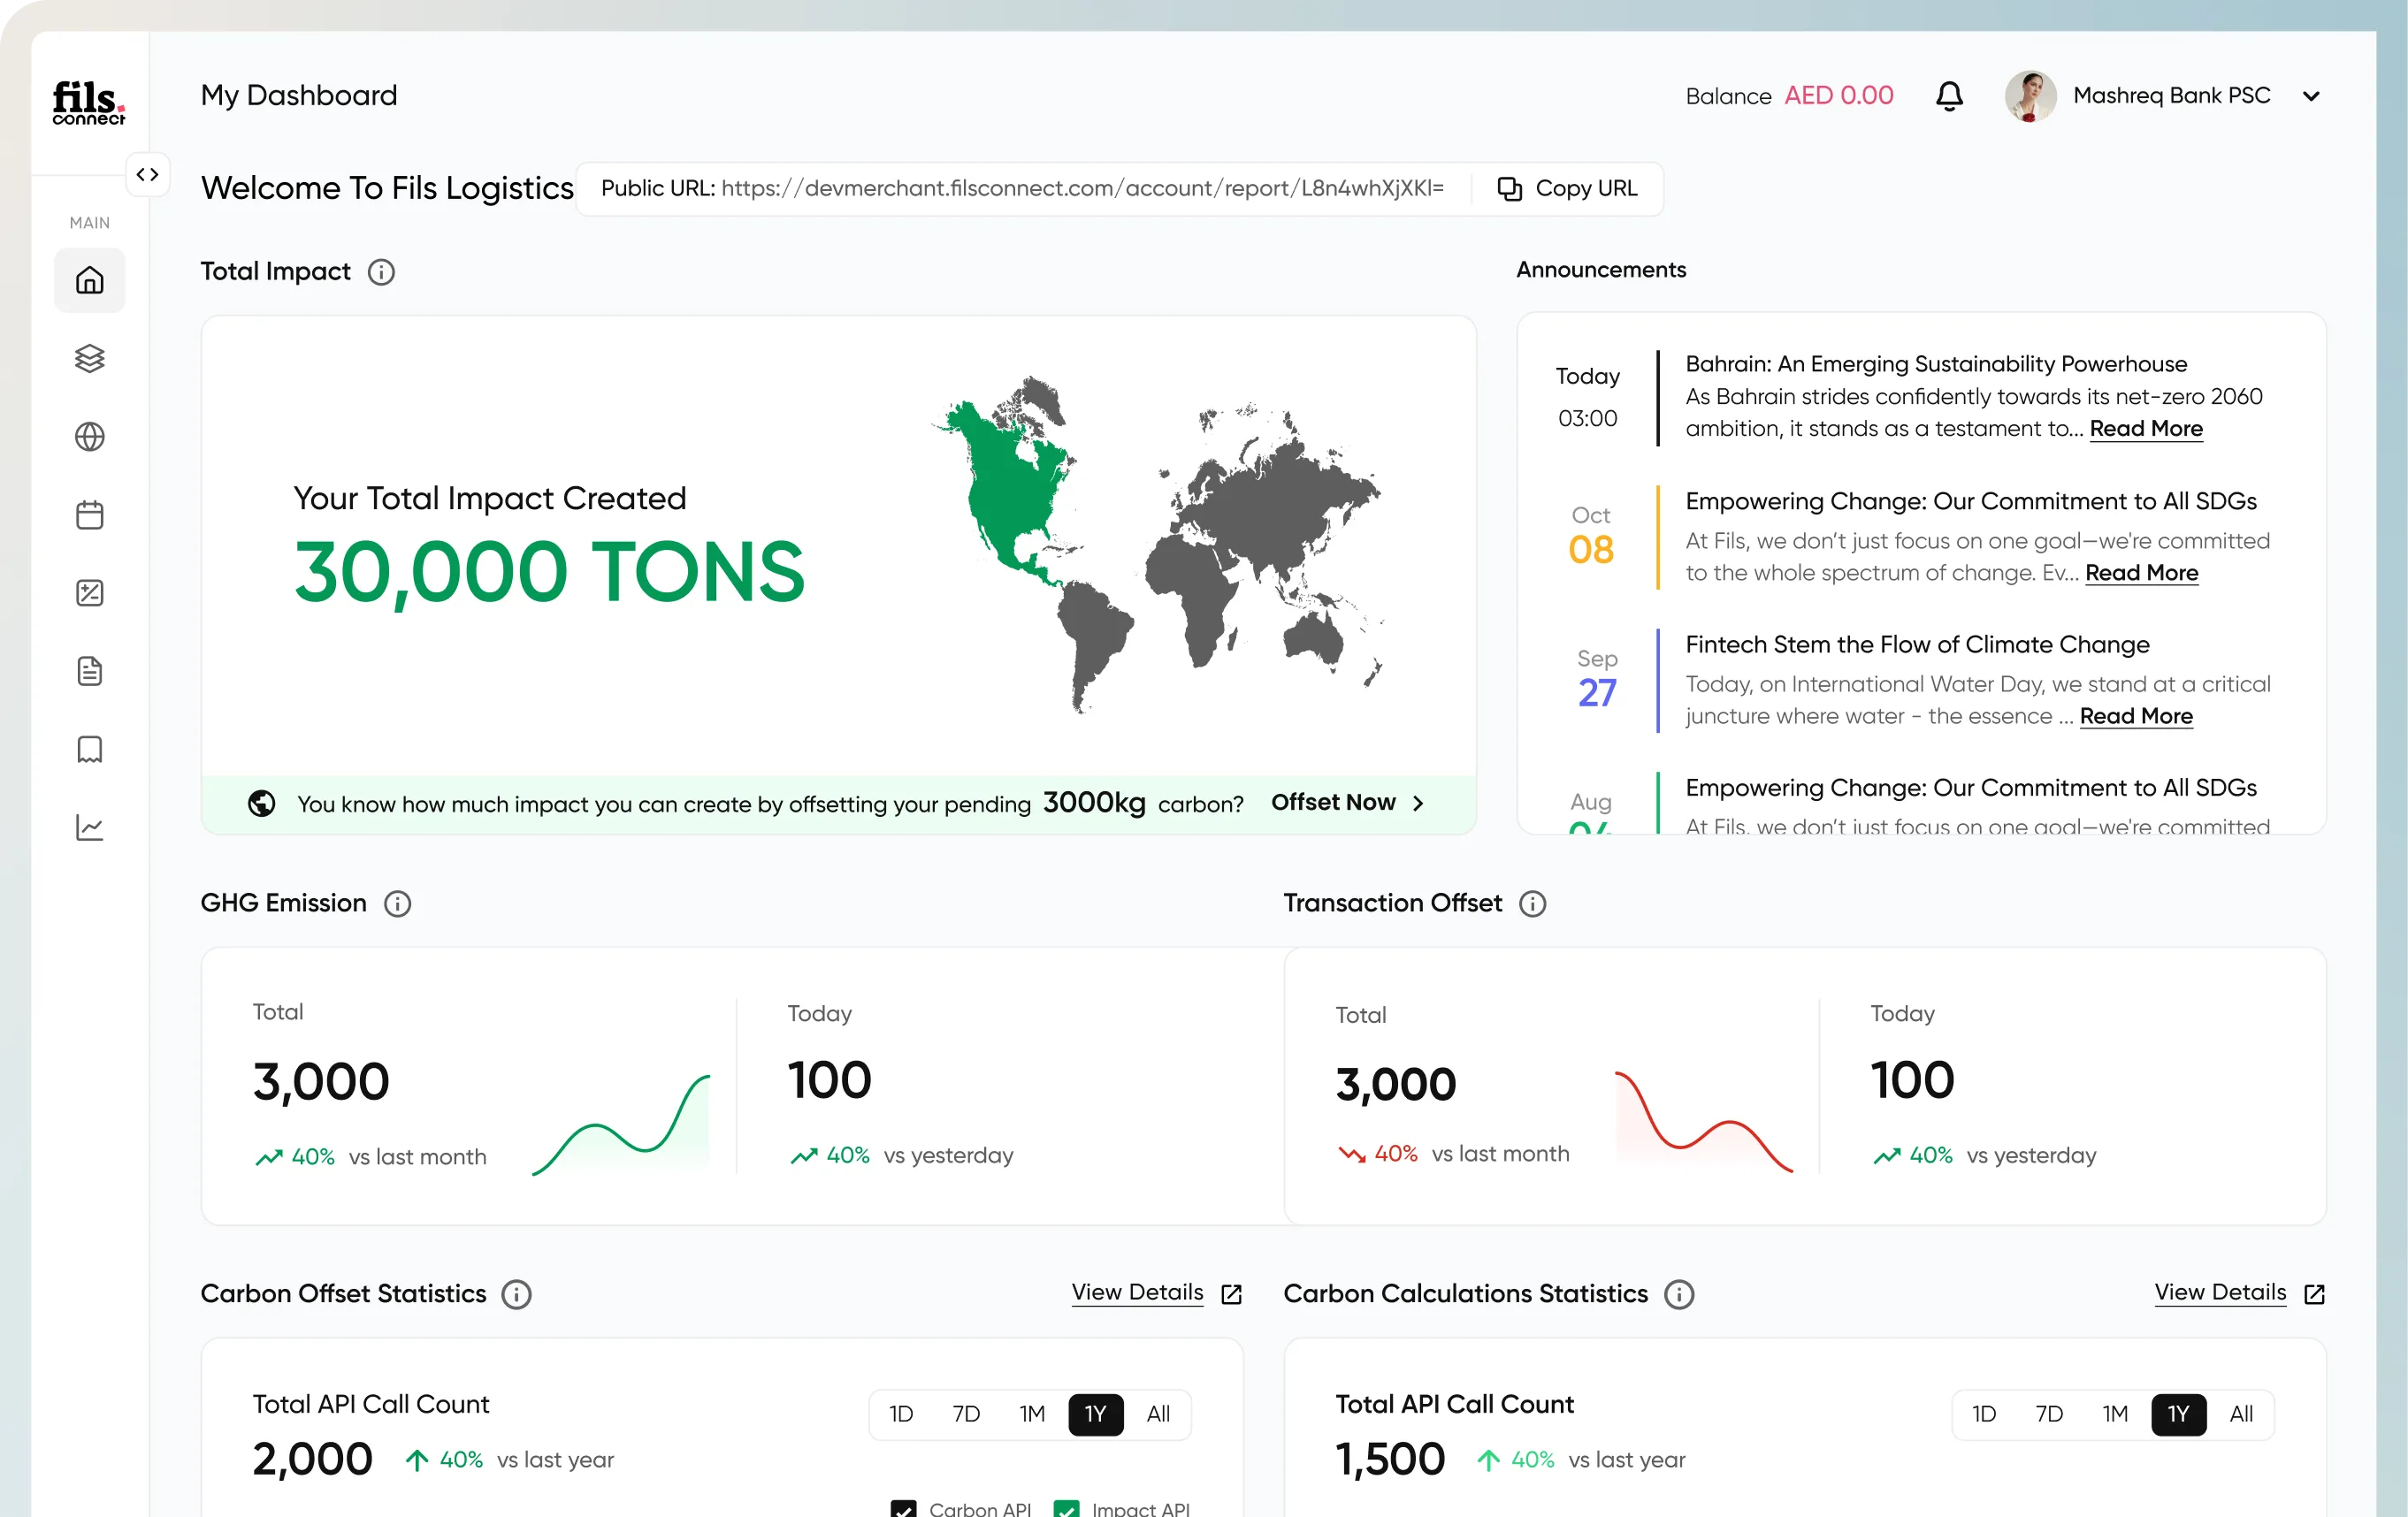Viewport: 2408px width, 1517px height.
Task: Read More on Oct 08 announcement
Action: [x=2141, y=573]
